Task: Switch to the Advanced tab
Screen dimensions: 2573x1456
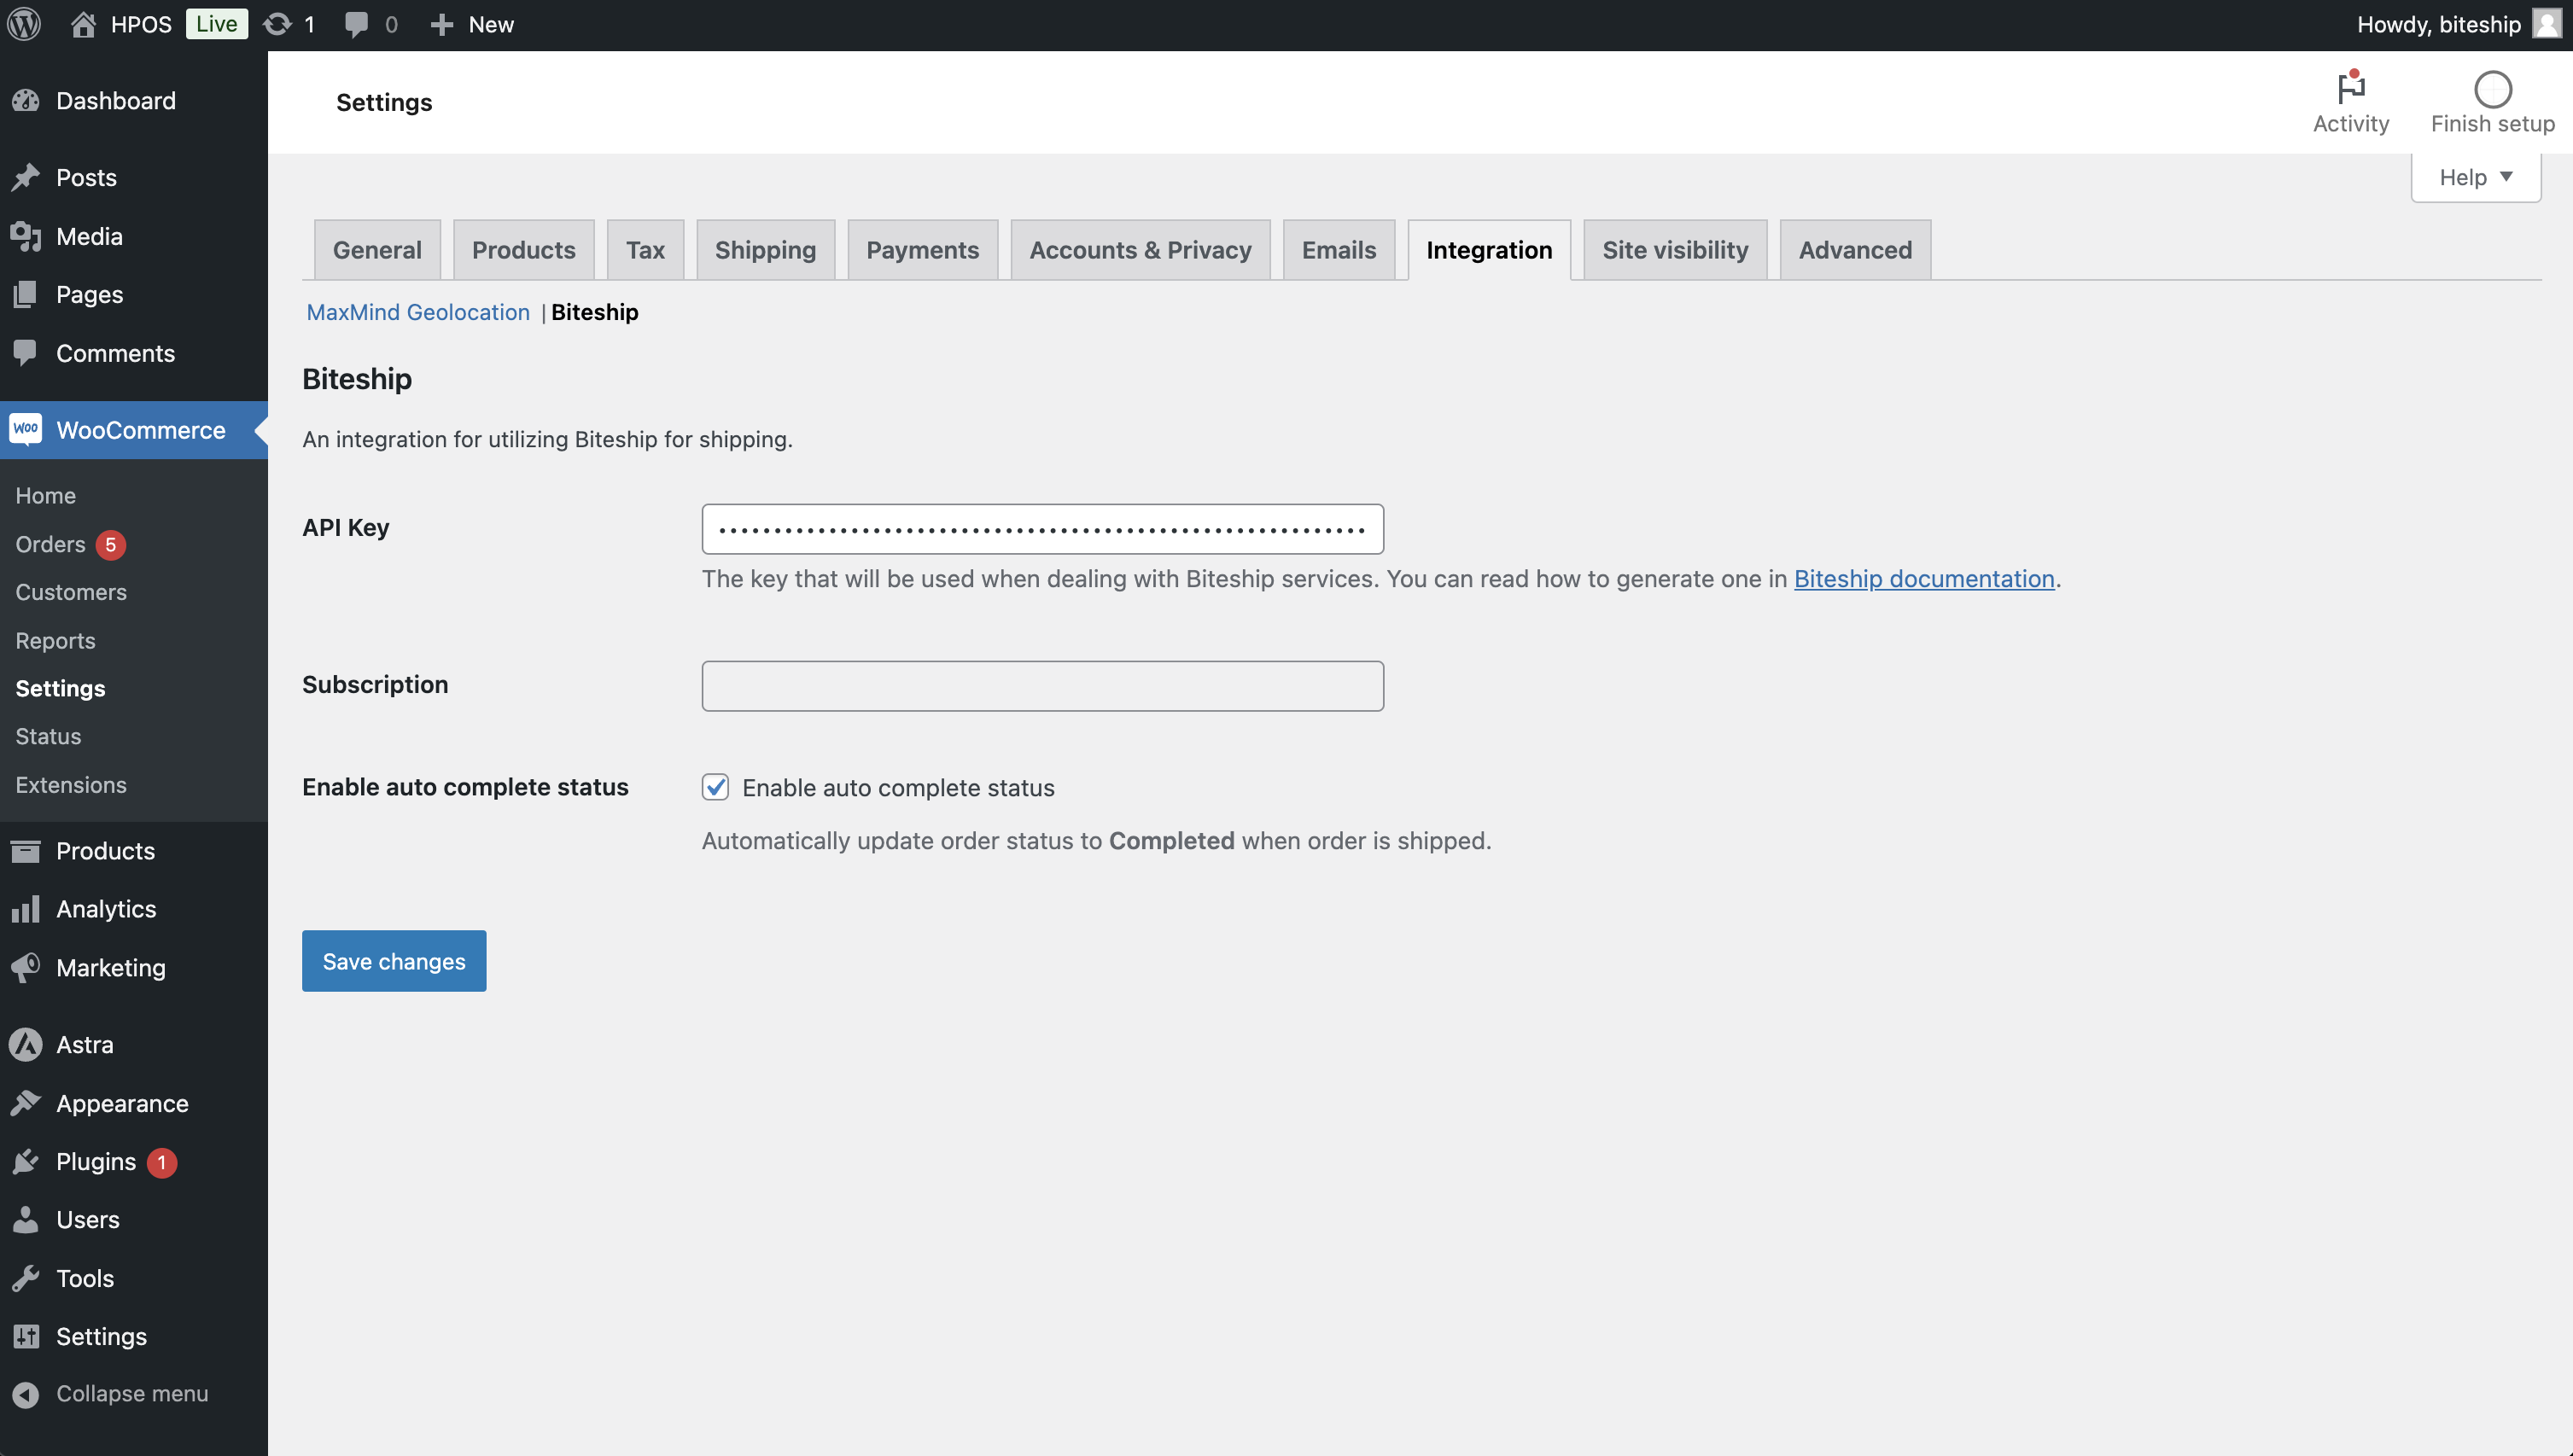Action: [x=1854, y=250]
